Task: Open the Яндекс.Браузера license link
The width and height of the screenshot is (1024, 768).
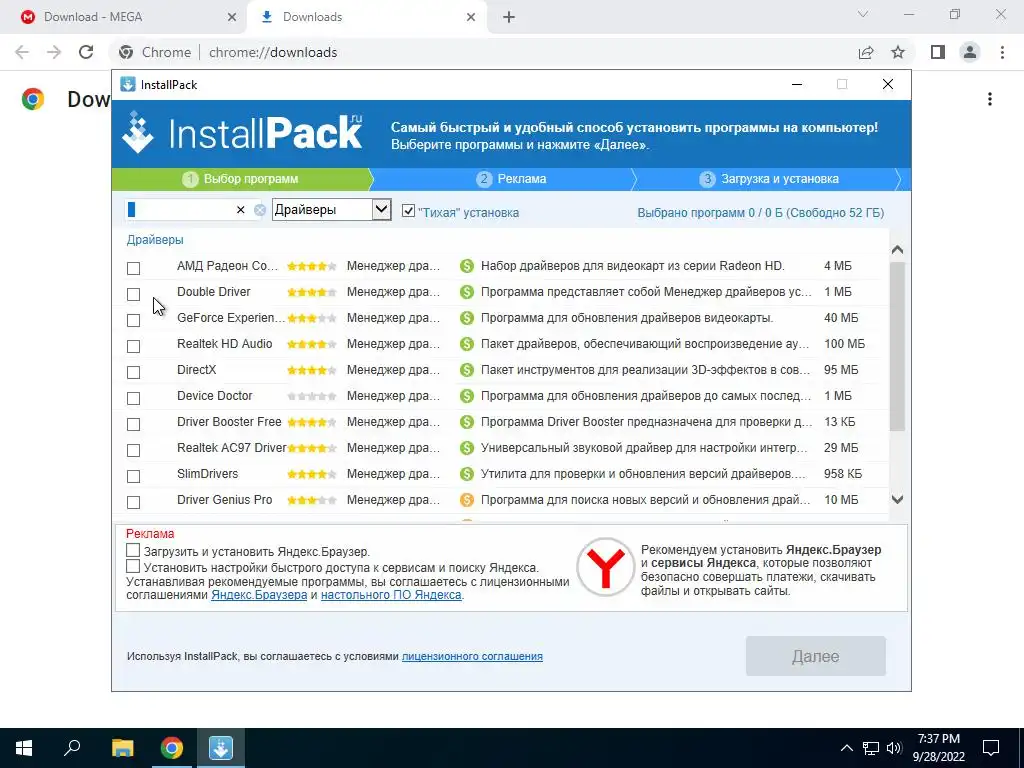Action: coord(259,595)
